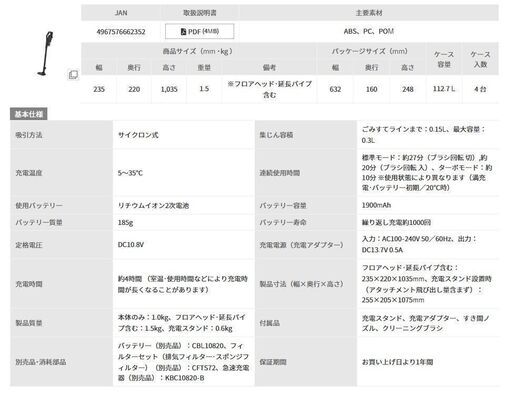The width and height of the screenshot is (512, 394).
Task: Click the 約4時間 charging time value
Action: click(x=183, y=284)
